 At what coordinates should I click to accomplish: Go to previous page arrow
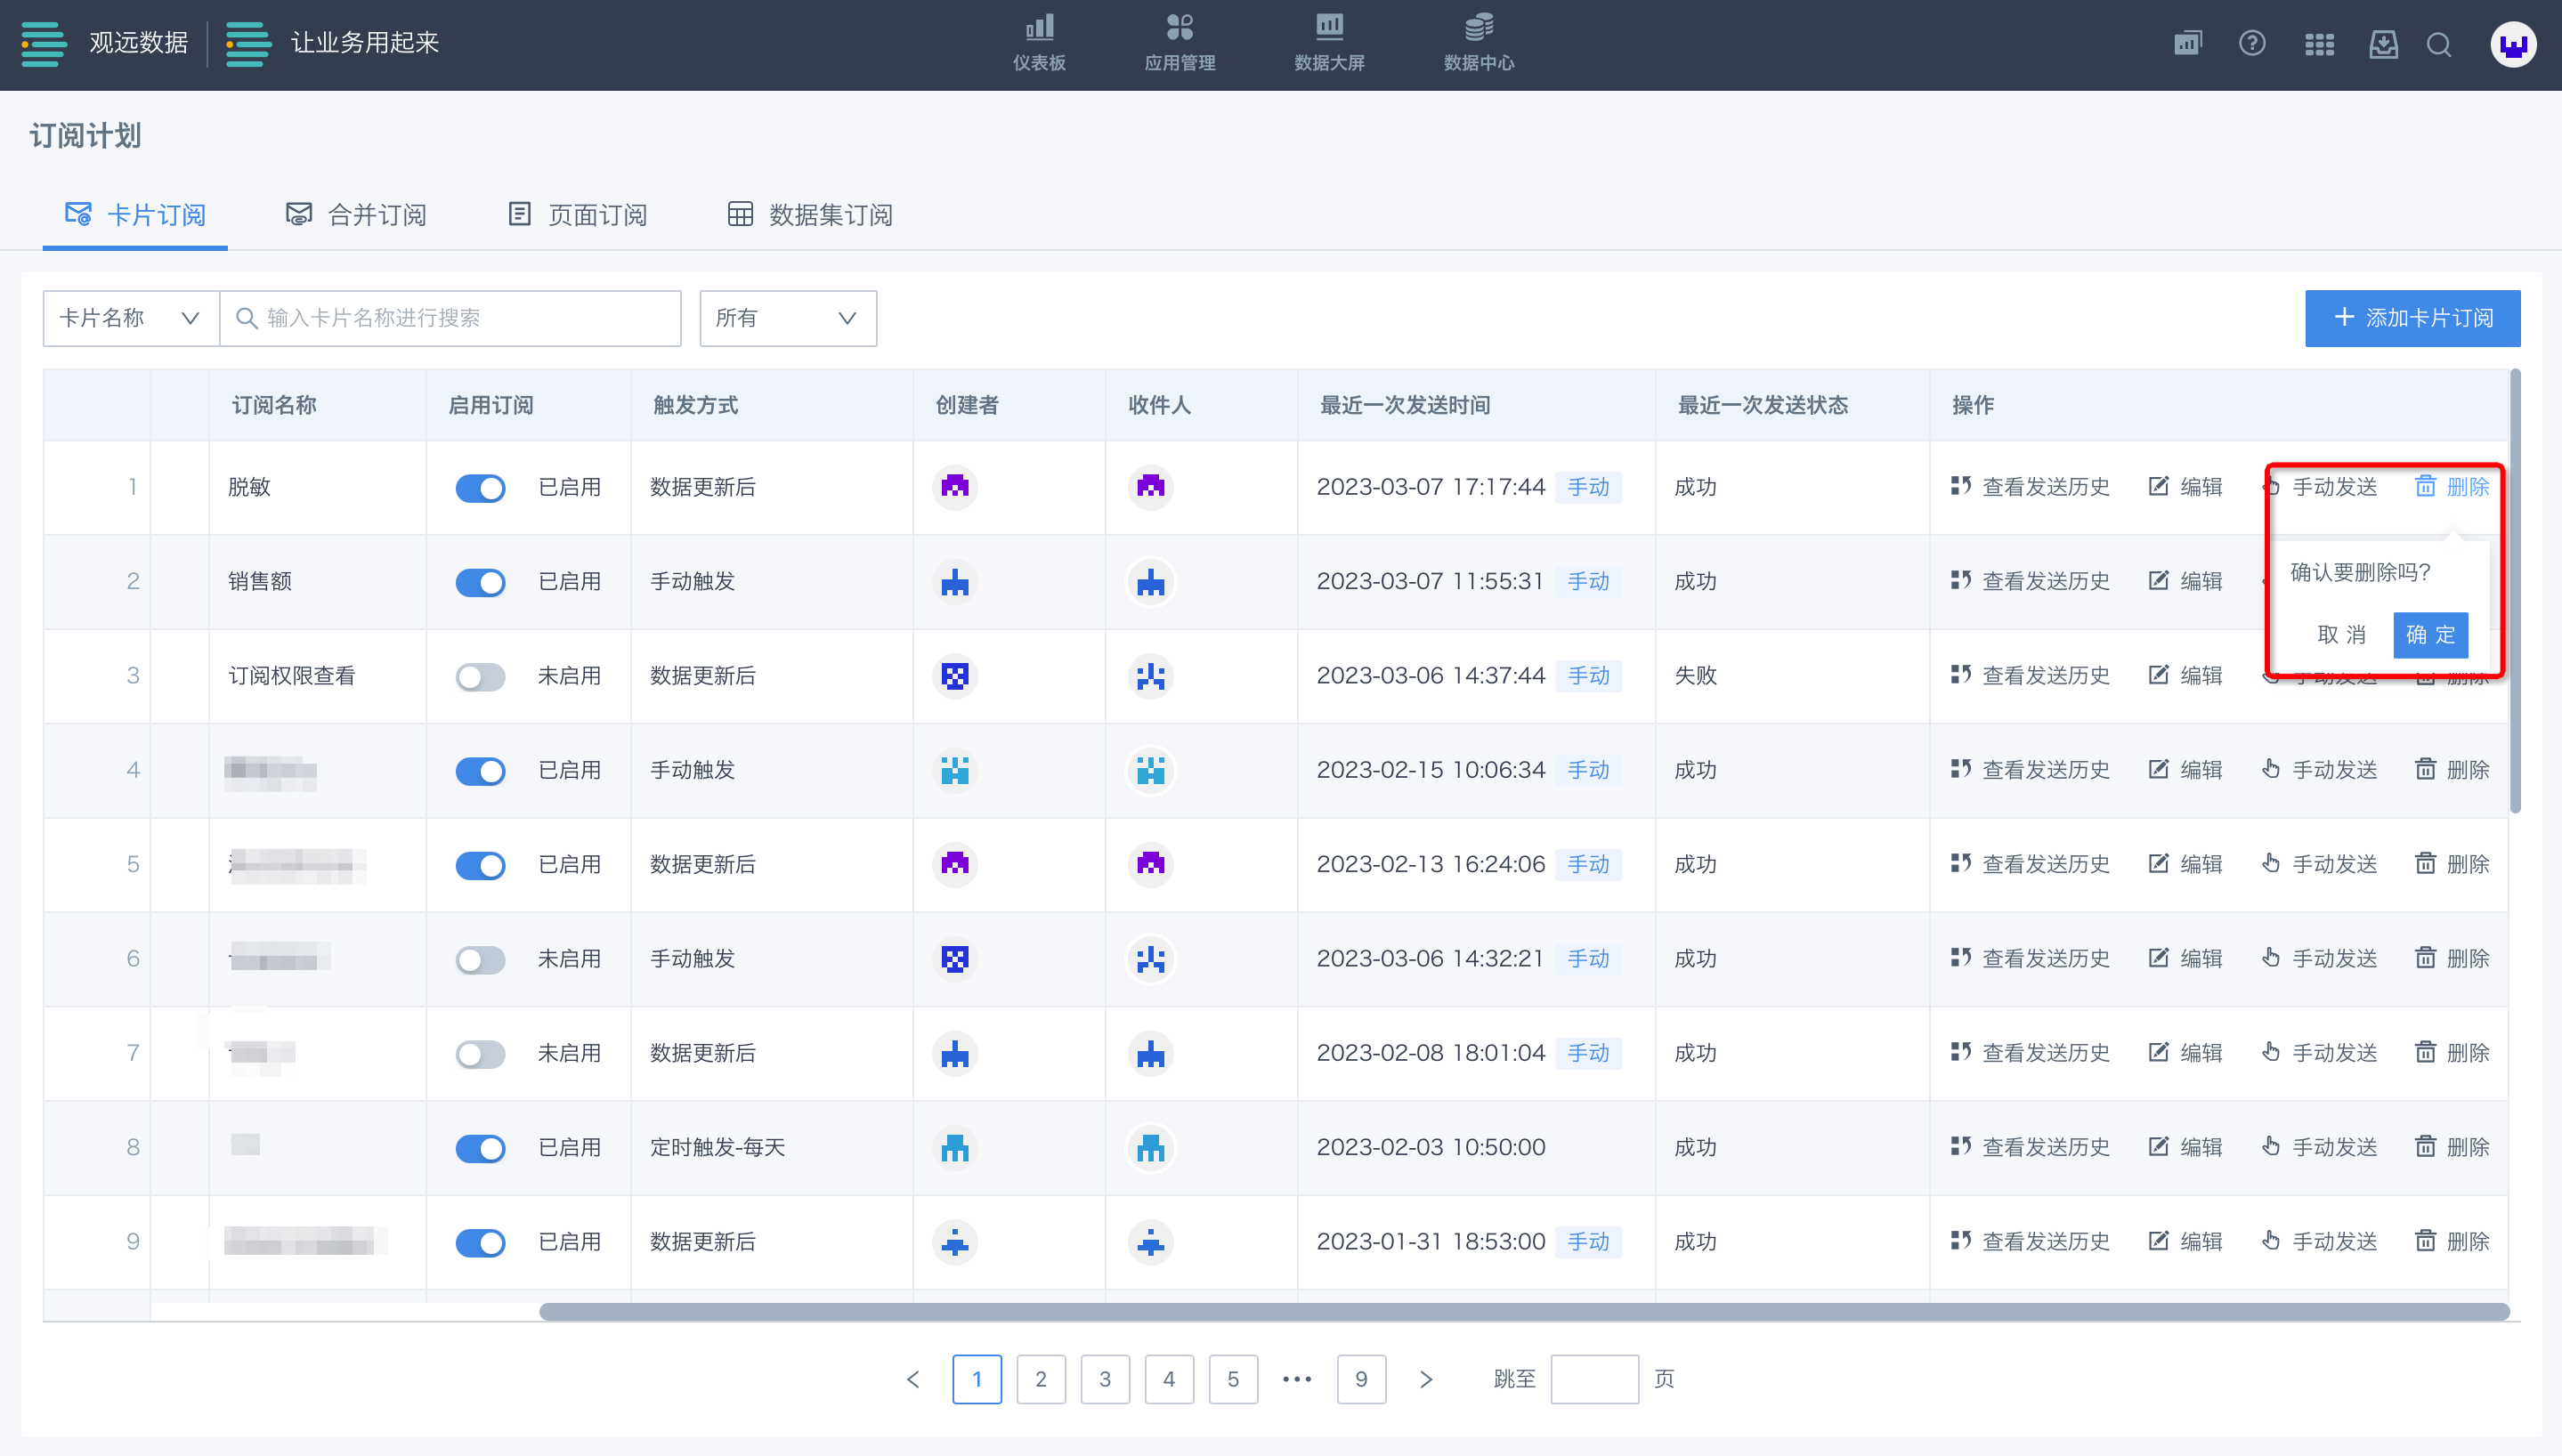[x=913, y=1379]
